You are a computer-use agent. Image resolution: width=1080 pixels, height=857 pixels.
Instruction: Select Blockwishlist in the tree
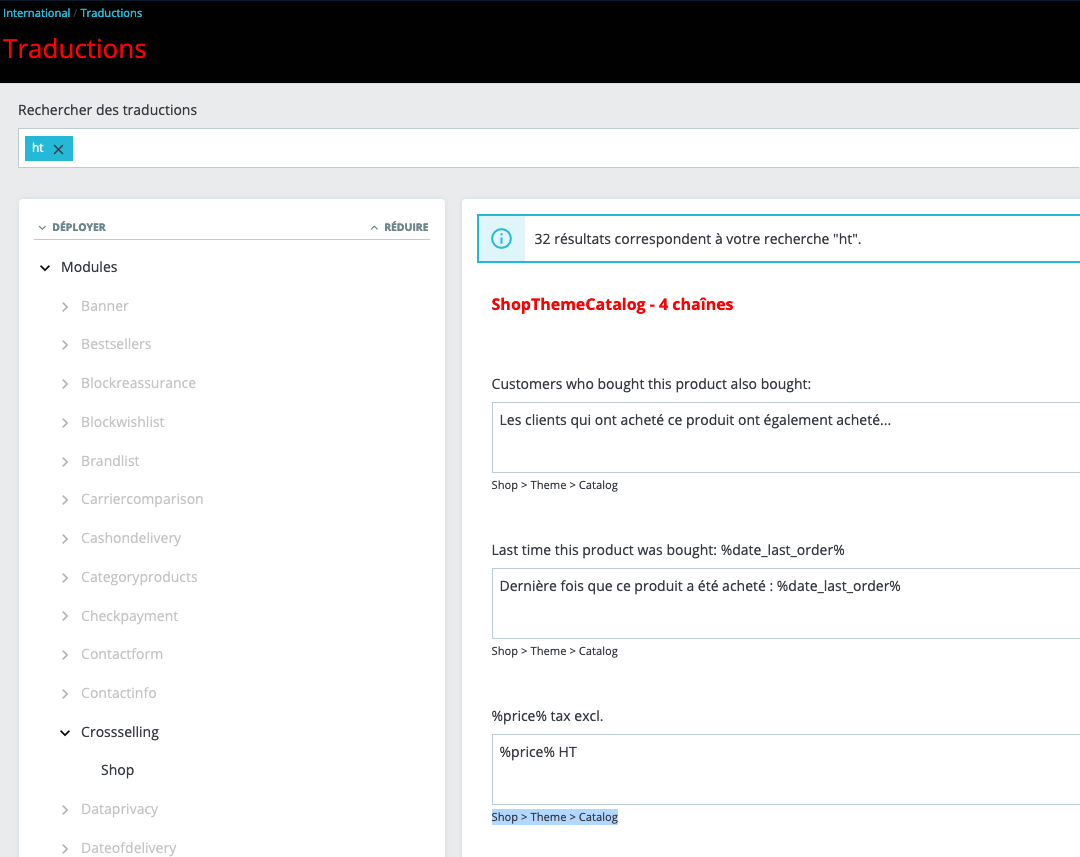point(123,422)
